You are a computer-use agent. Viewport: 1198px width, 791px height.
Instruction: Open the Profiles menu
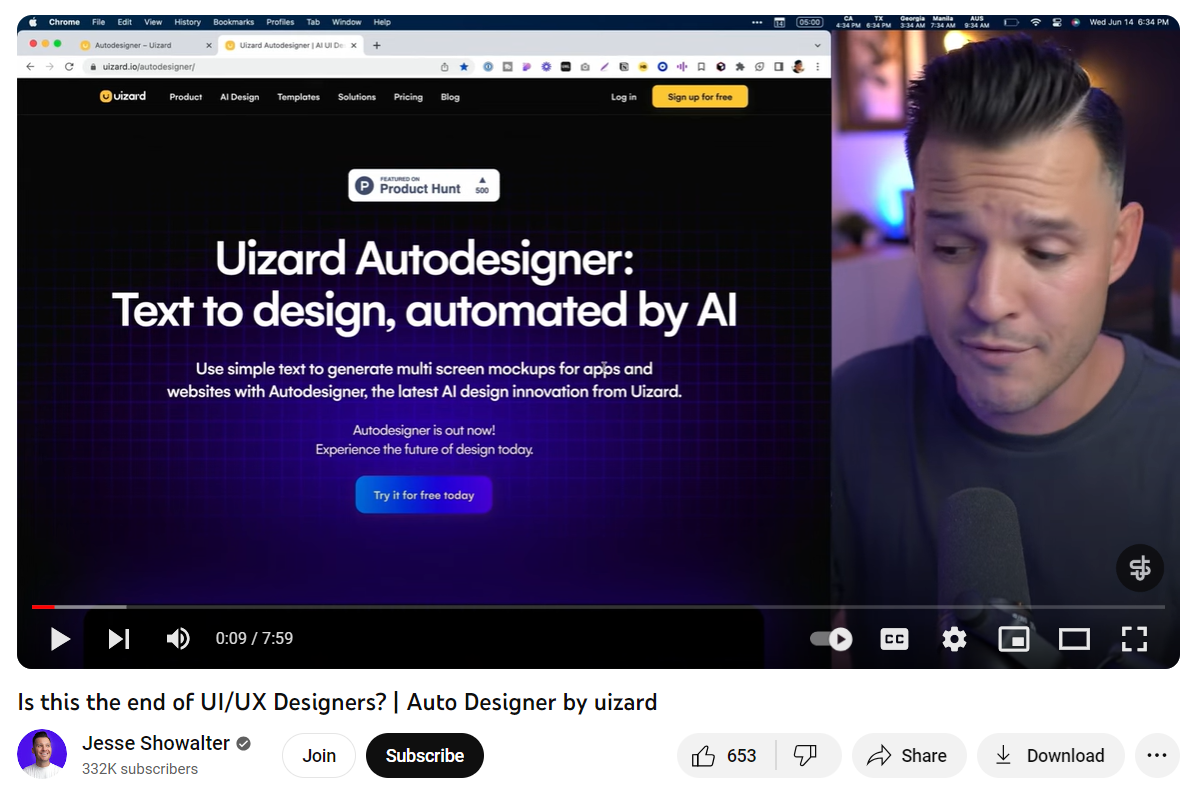280,22
